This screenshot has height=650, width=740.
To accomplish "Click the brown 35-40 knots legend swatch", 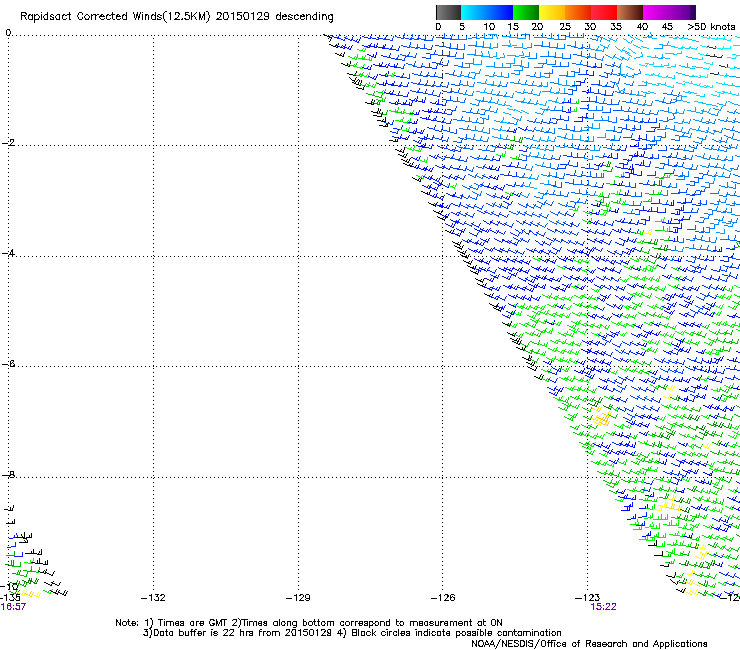I will tap(630, 12).
